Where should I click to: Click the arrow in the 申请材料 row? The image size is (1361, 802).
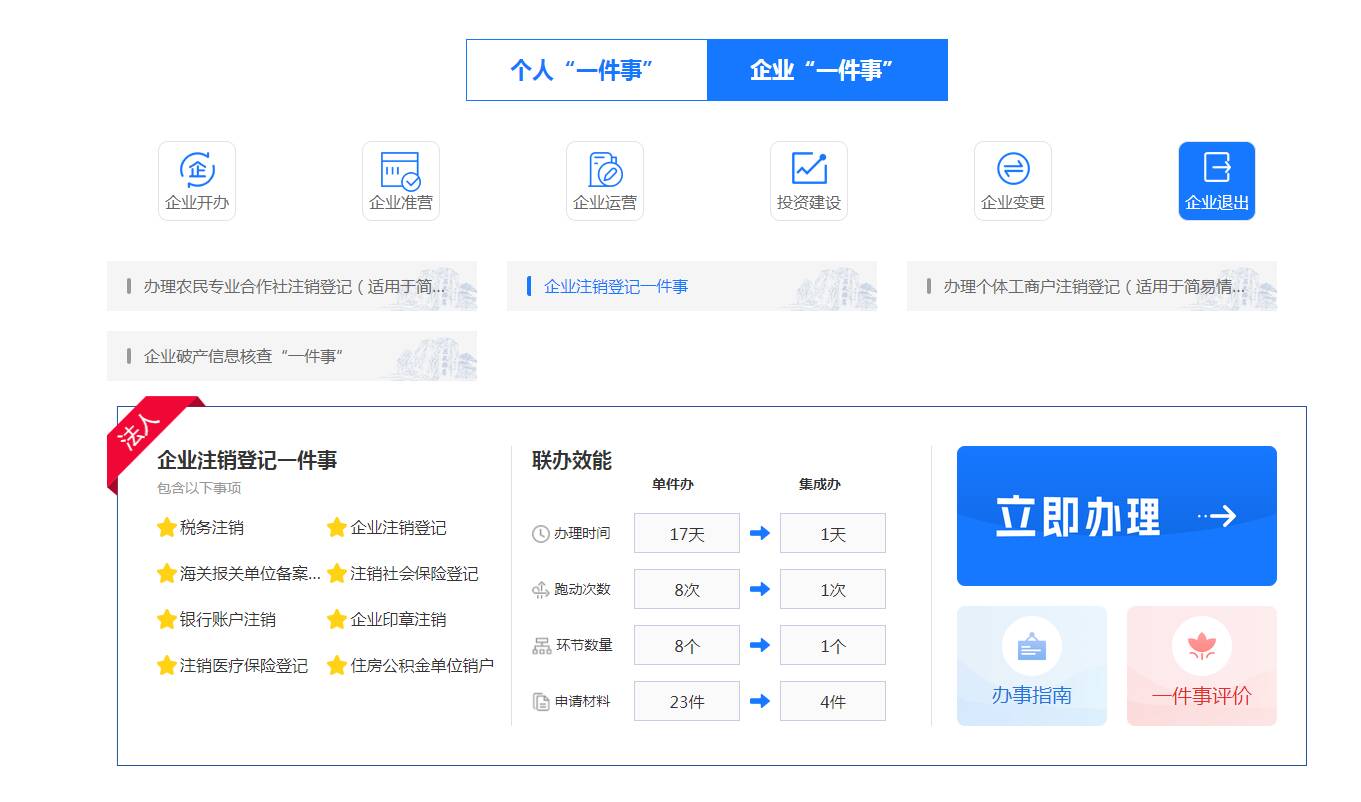[760, 701]
